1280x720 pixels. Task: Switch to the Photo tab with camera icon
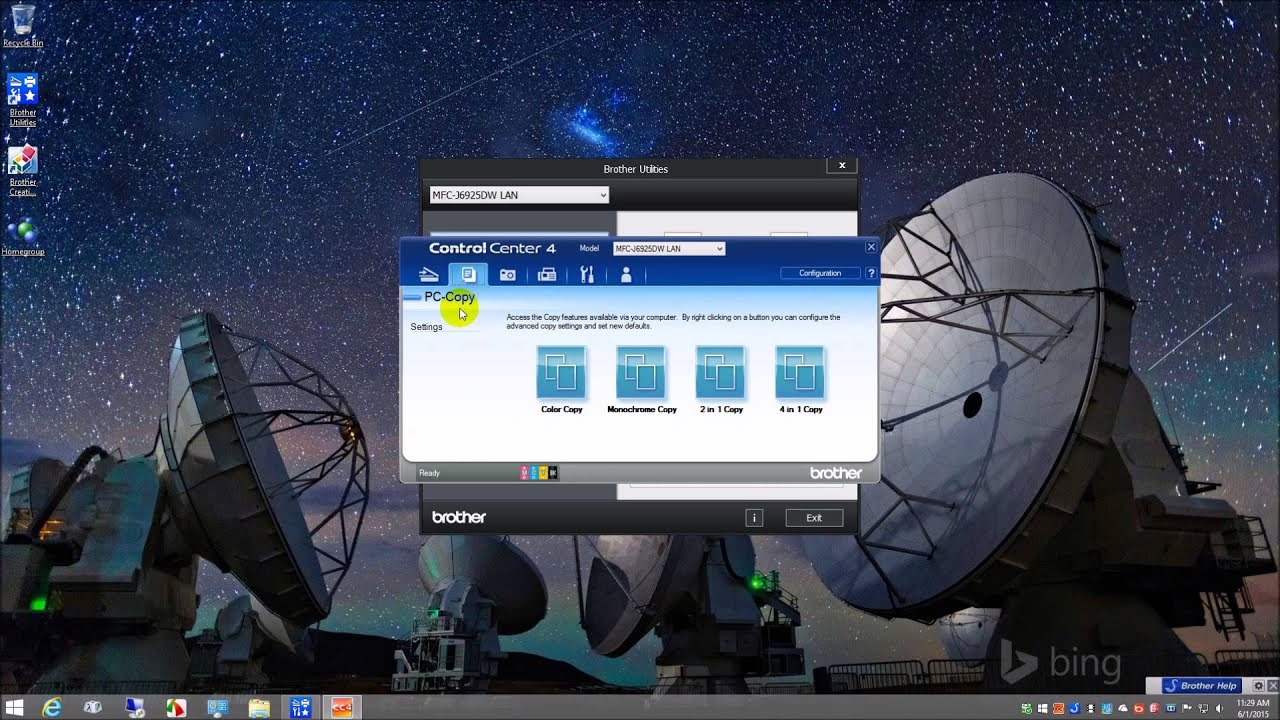tap(507, 274)
